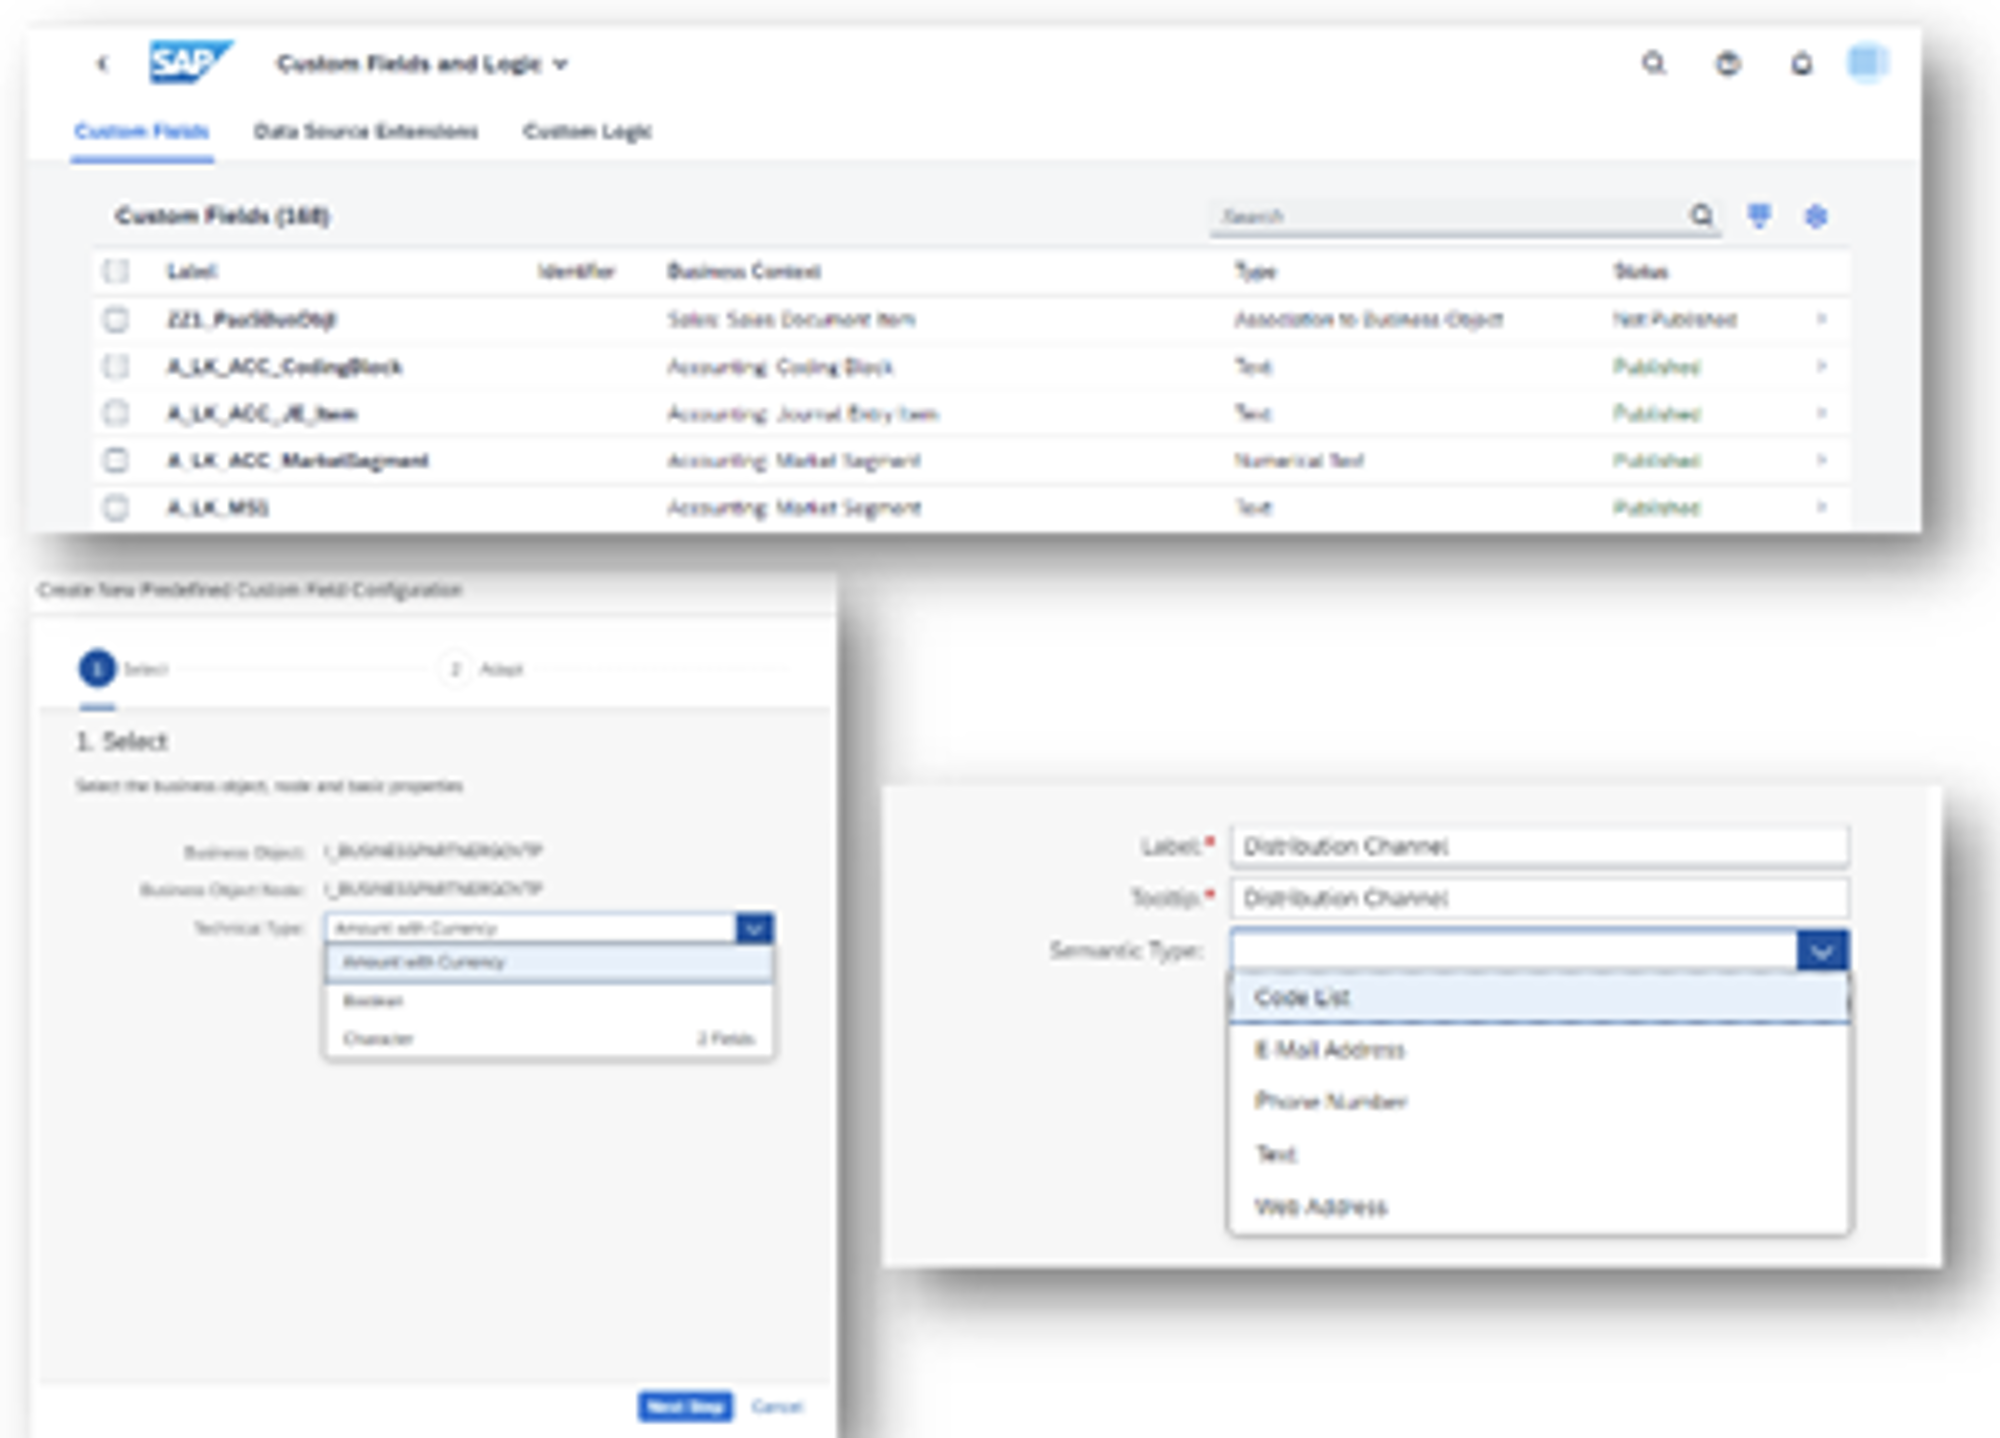Screen dimensions: 2000x1438
Task: Switch to Data Source Extensions tab
Action: (366, 131)
